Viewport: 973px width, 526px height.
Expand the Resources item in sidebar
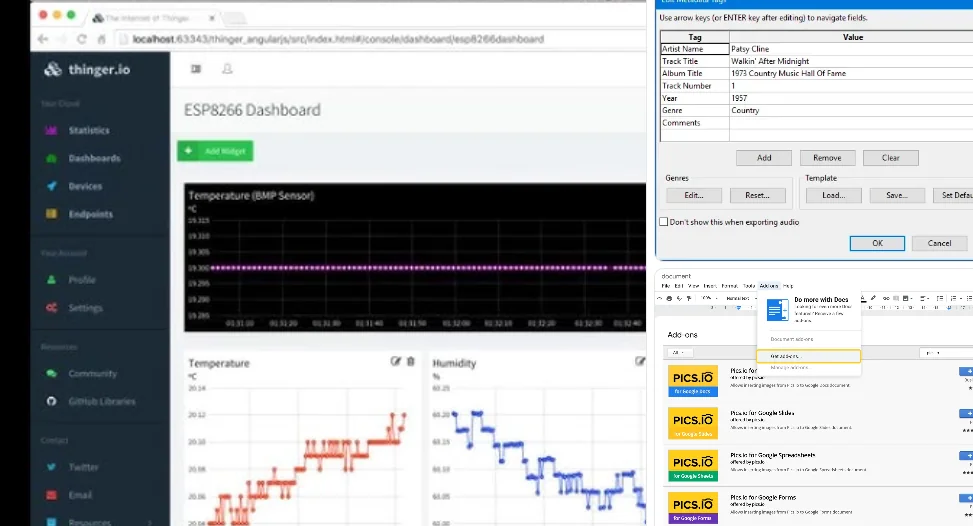click(90, 522)
